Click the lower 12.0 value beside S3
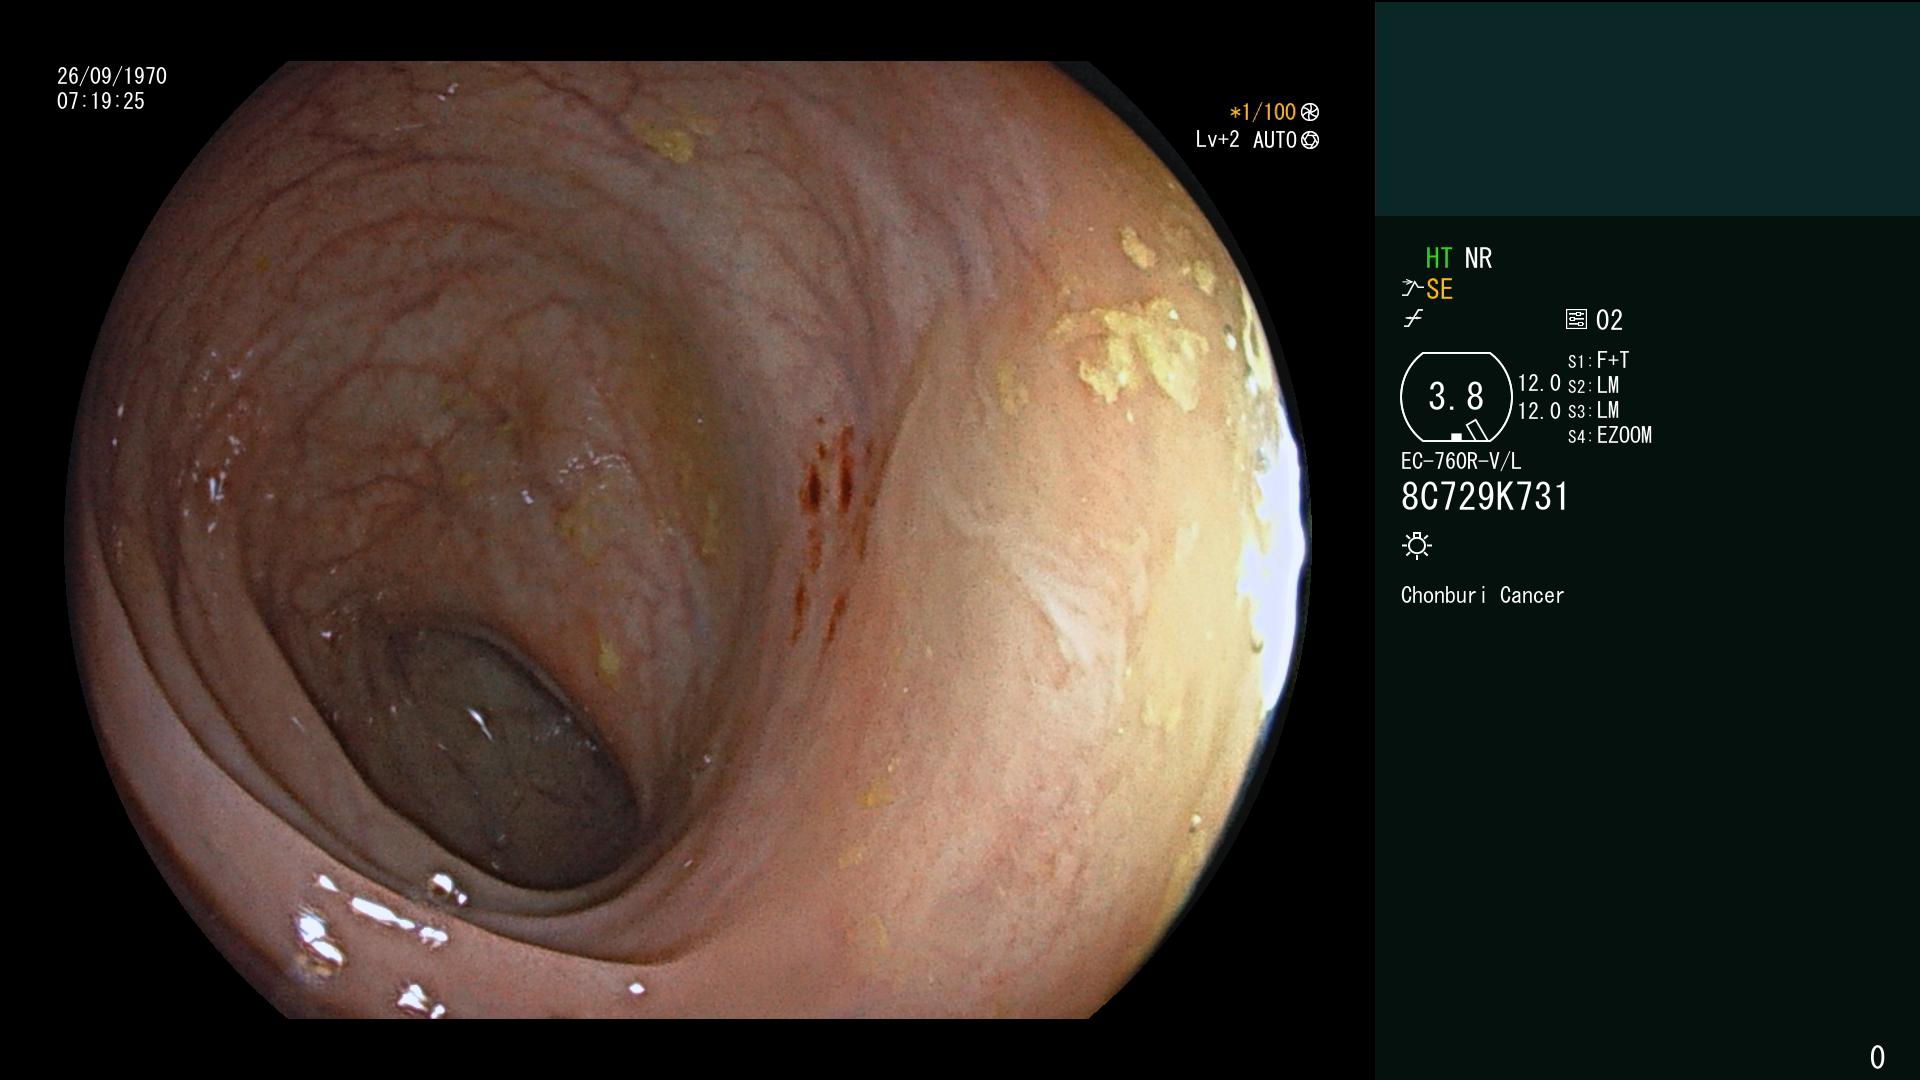The height and width of the screenshot is (1080, 1920). click(1539, 411)
